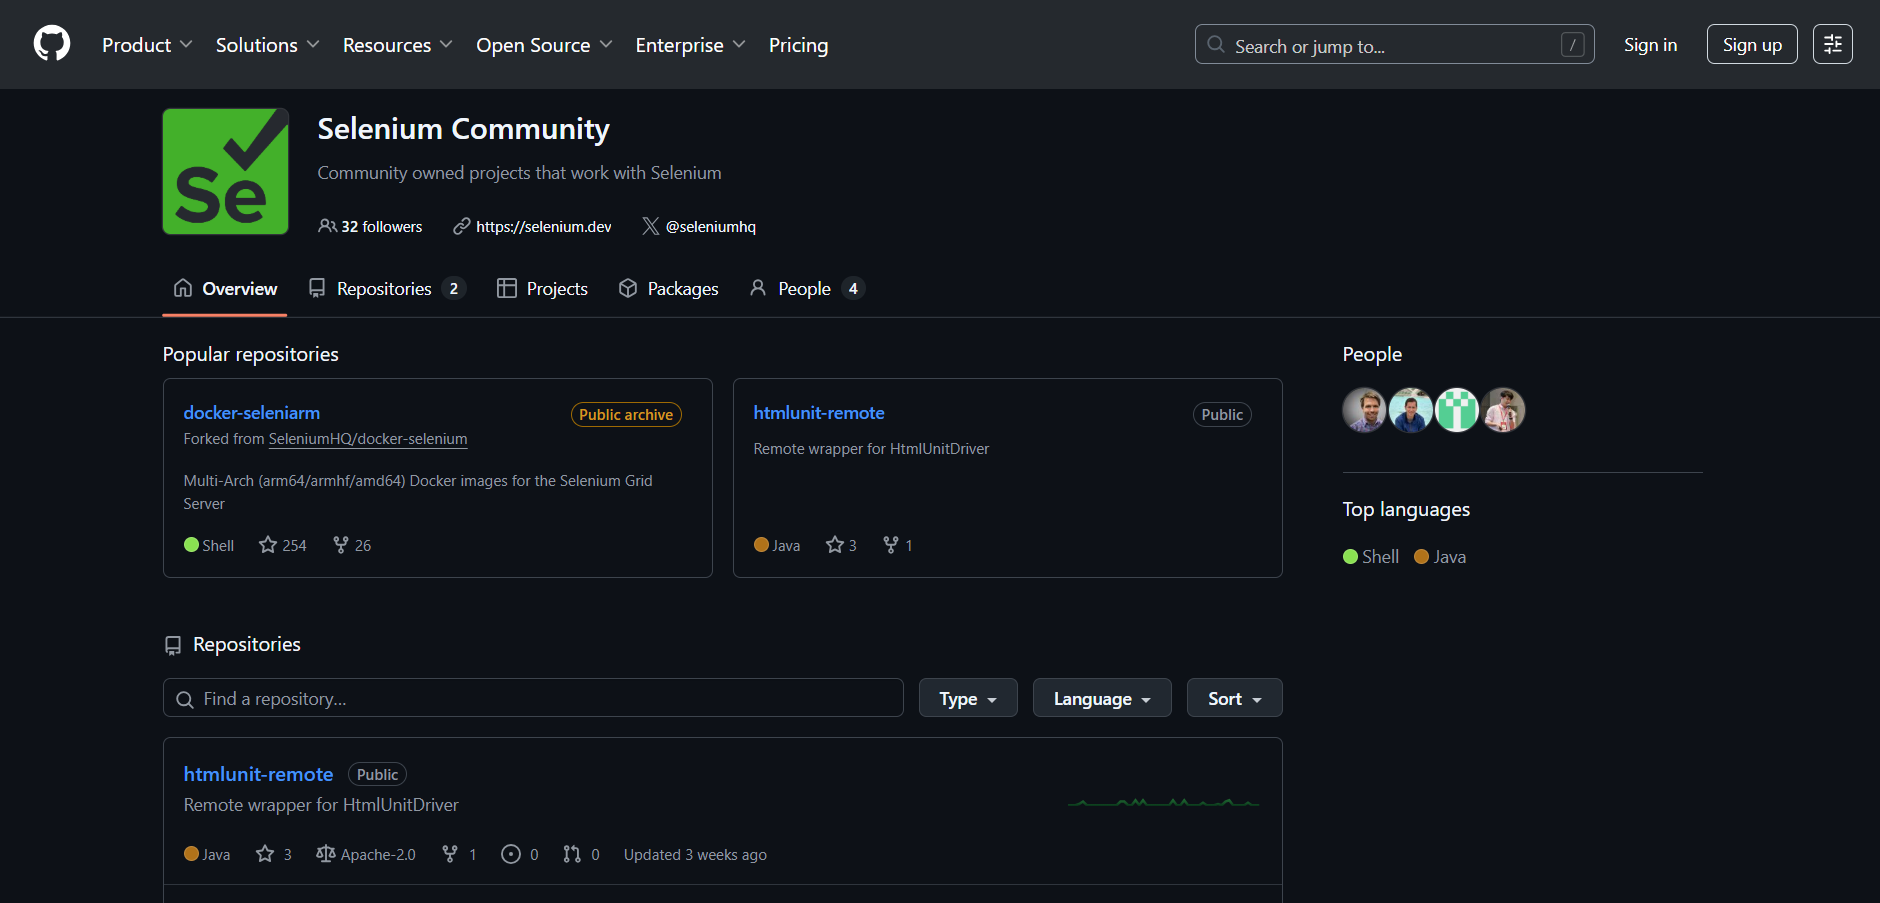Open the Type filter dropdown

click(967, 697)
